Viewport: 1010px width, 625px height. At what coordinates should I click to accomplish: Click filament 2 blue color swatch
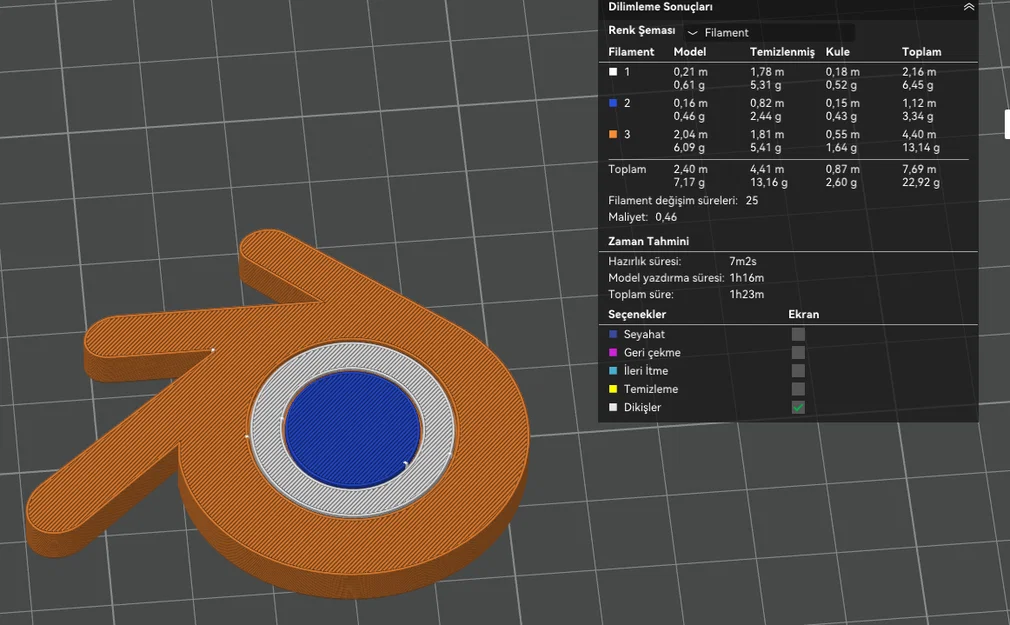tap(613, 103)
